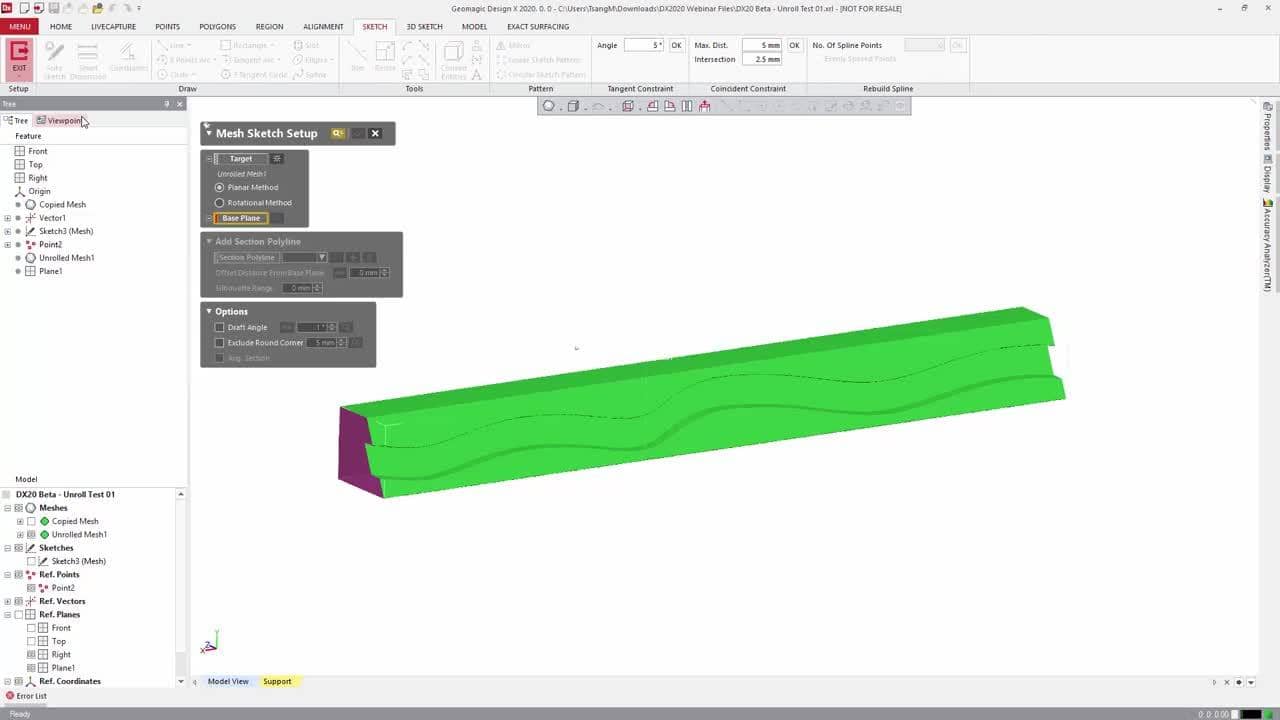Click the Plane1 feature icon in tree

30,271
